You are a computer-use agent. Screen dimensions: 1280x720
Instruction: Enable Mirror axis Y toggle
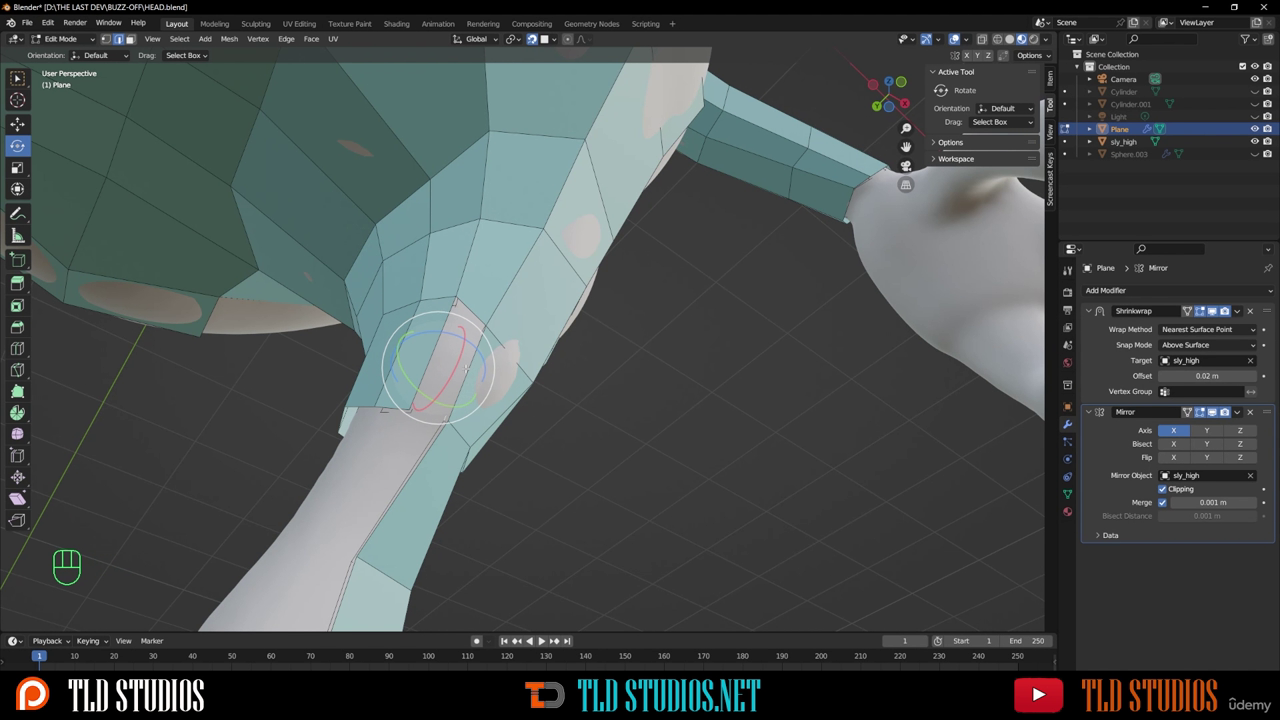[1206, 430]
